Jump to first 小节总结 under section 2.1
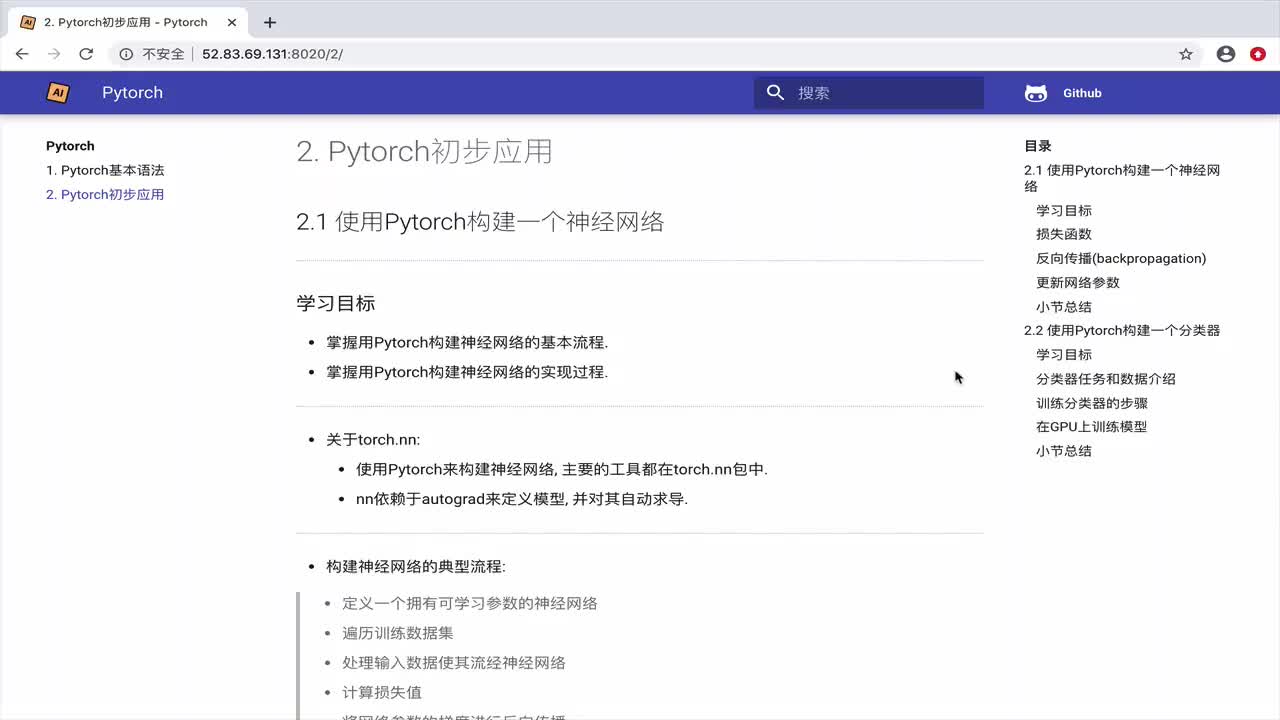Screen dimensions: 1280x720 1064,307
